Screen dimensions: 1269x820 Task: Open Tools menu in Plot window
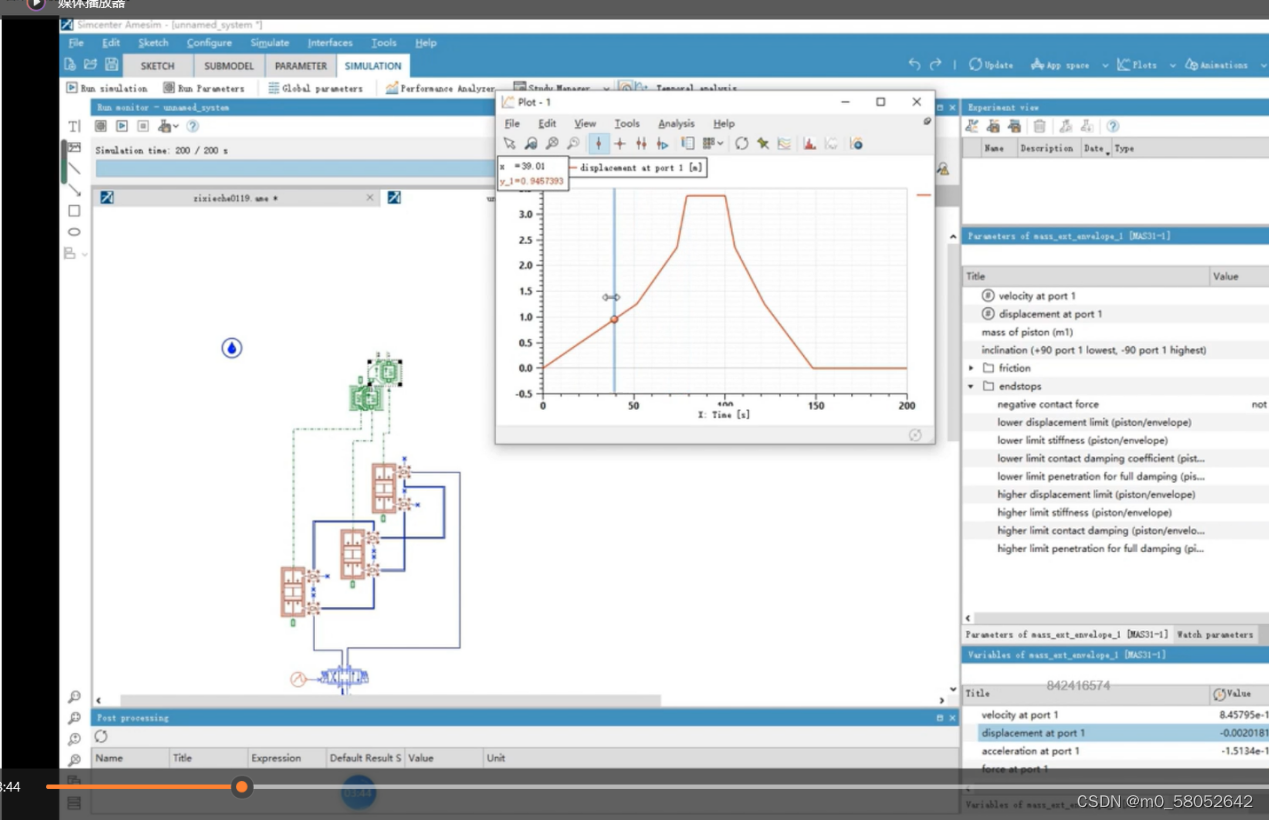click(627, 124)
